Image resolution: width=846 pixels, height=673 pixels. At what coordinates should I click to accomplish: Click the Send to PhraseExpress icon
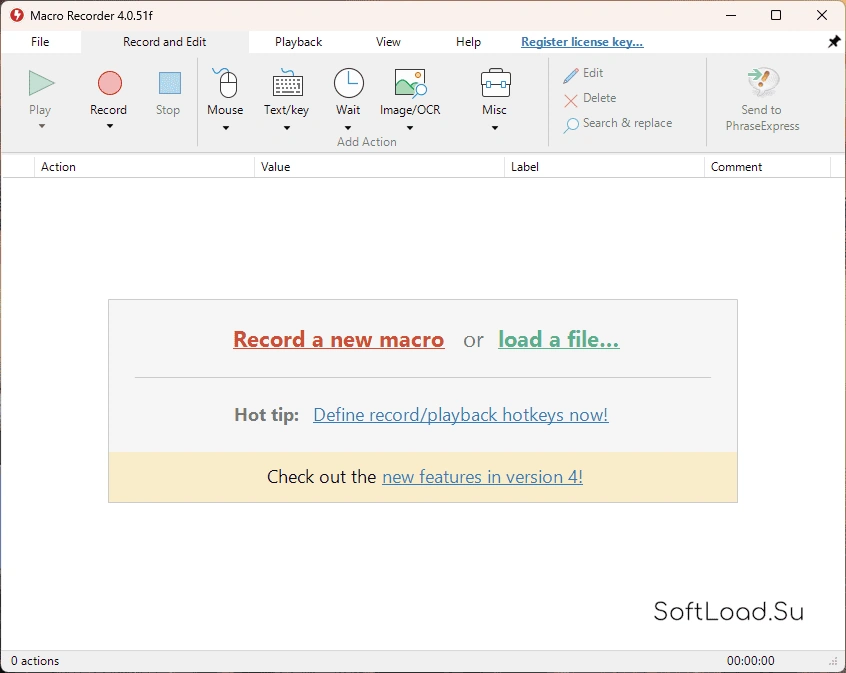coord(763,81)
